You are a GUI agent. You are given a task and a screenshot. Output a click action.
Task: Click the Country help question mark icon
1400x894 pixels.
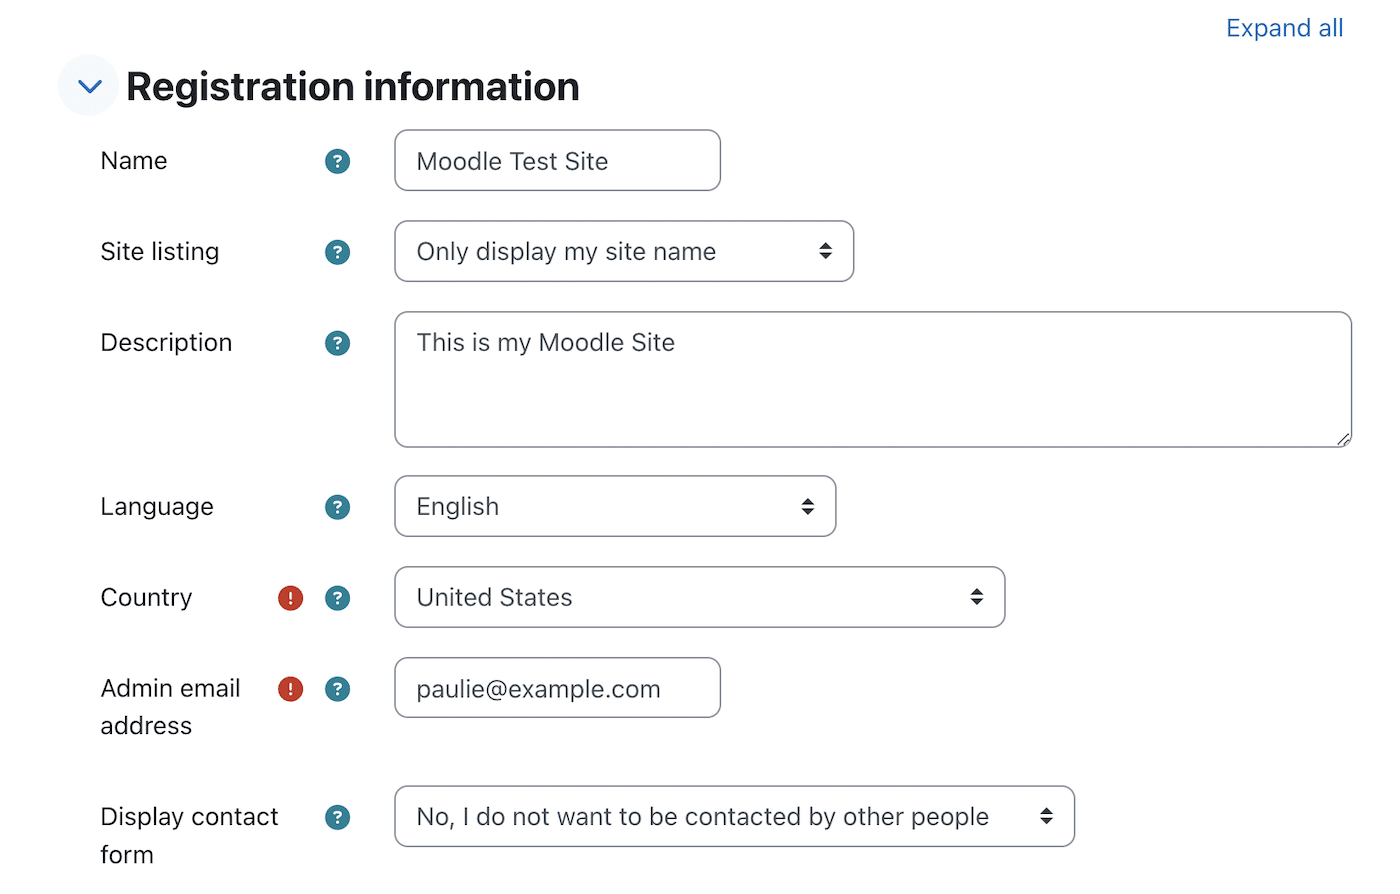tap(338, 598)
